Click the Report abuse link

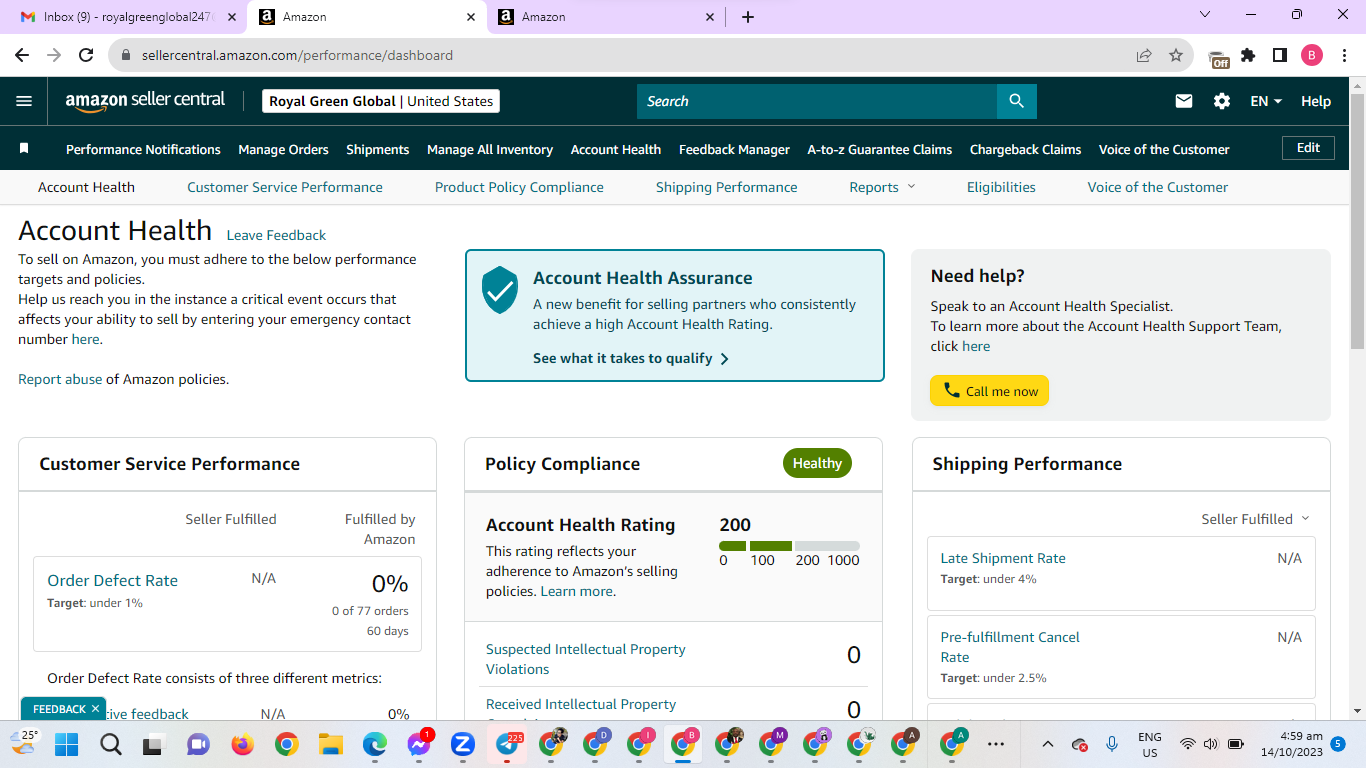click(x=60, y=379)
